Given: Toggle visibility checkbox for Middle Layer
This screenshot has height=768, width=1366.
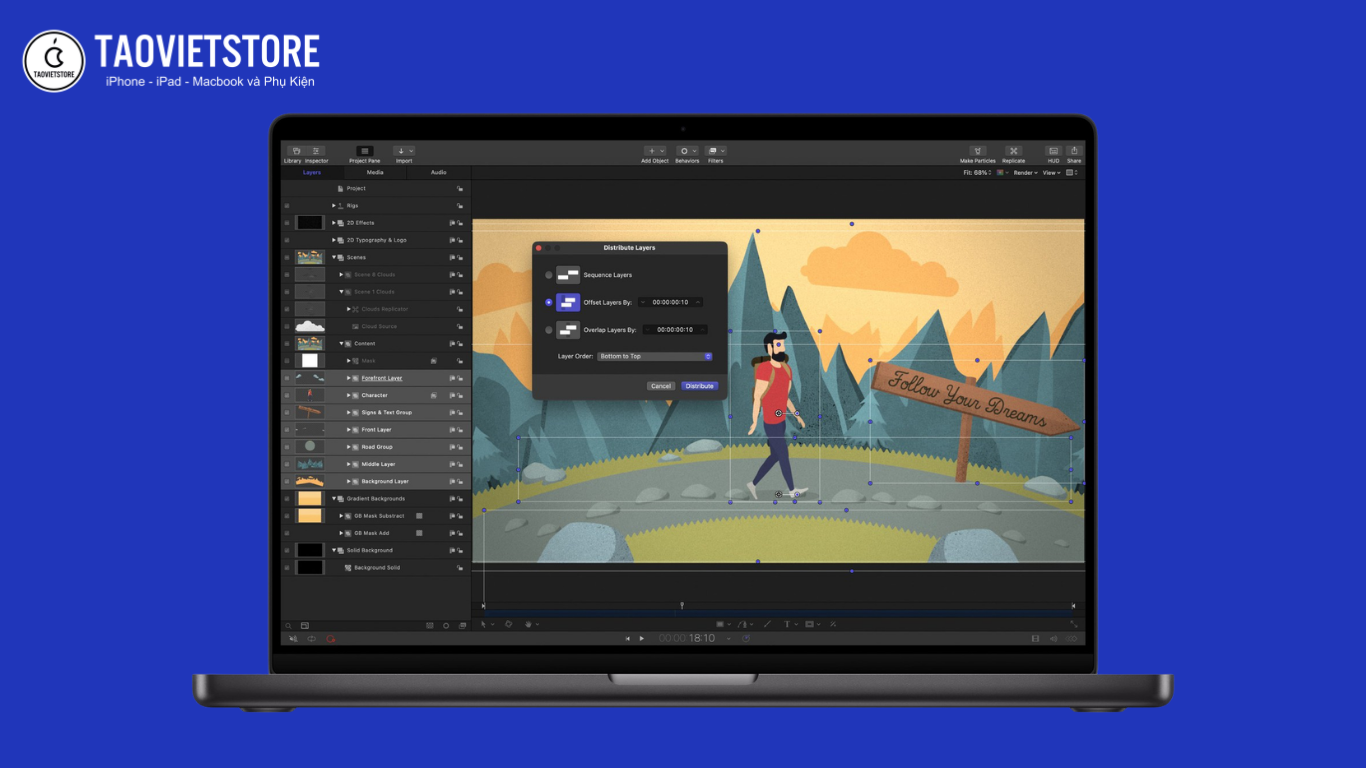Looking at the screenshot, I should 287,464.
